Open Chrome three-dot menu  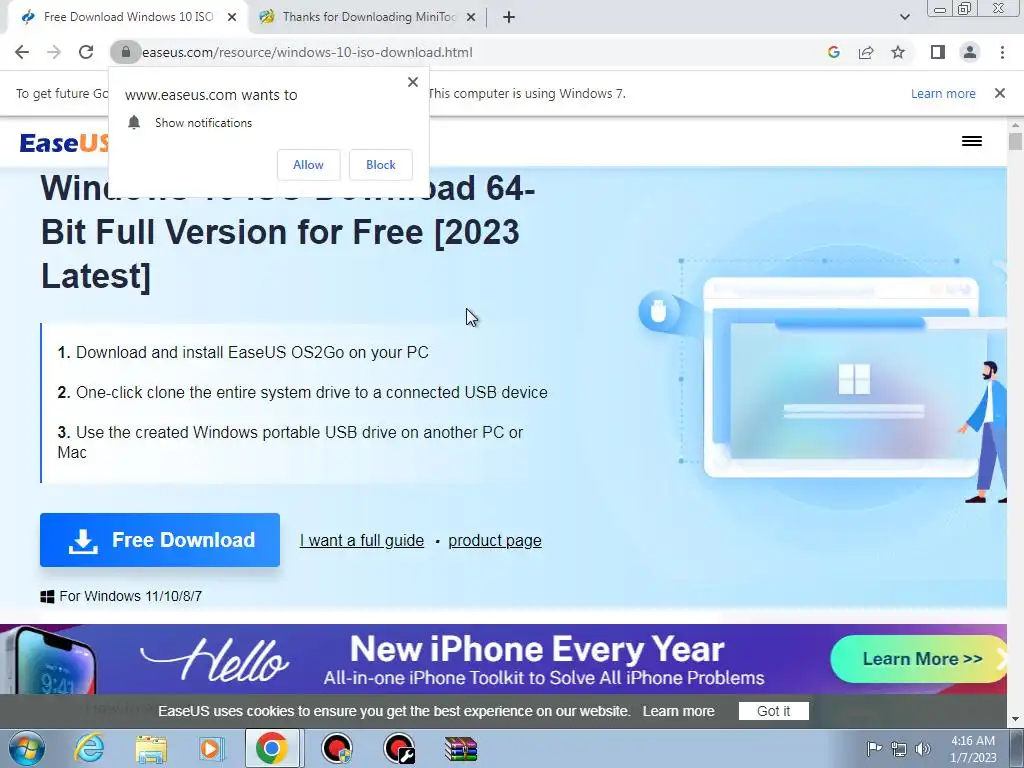pos(1002,52)
